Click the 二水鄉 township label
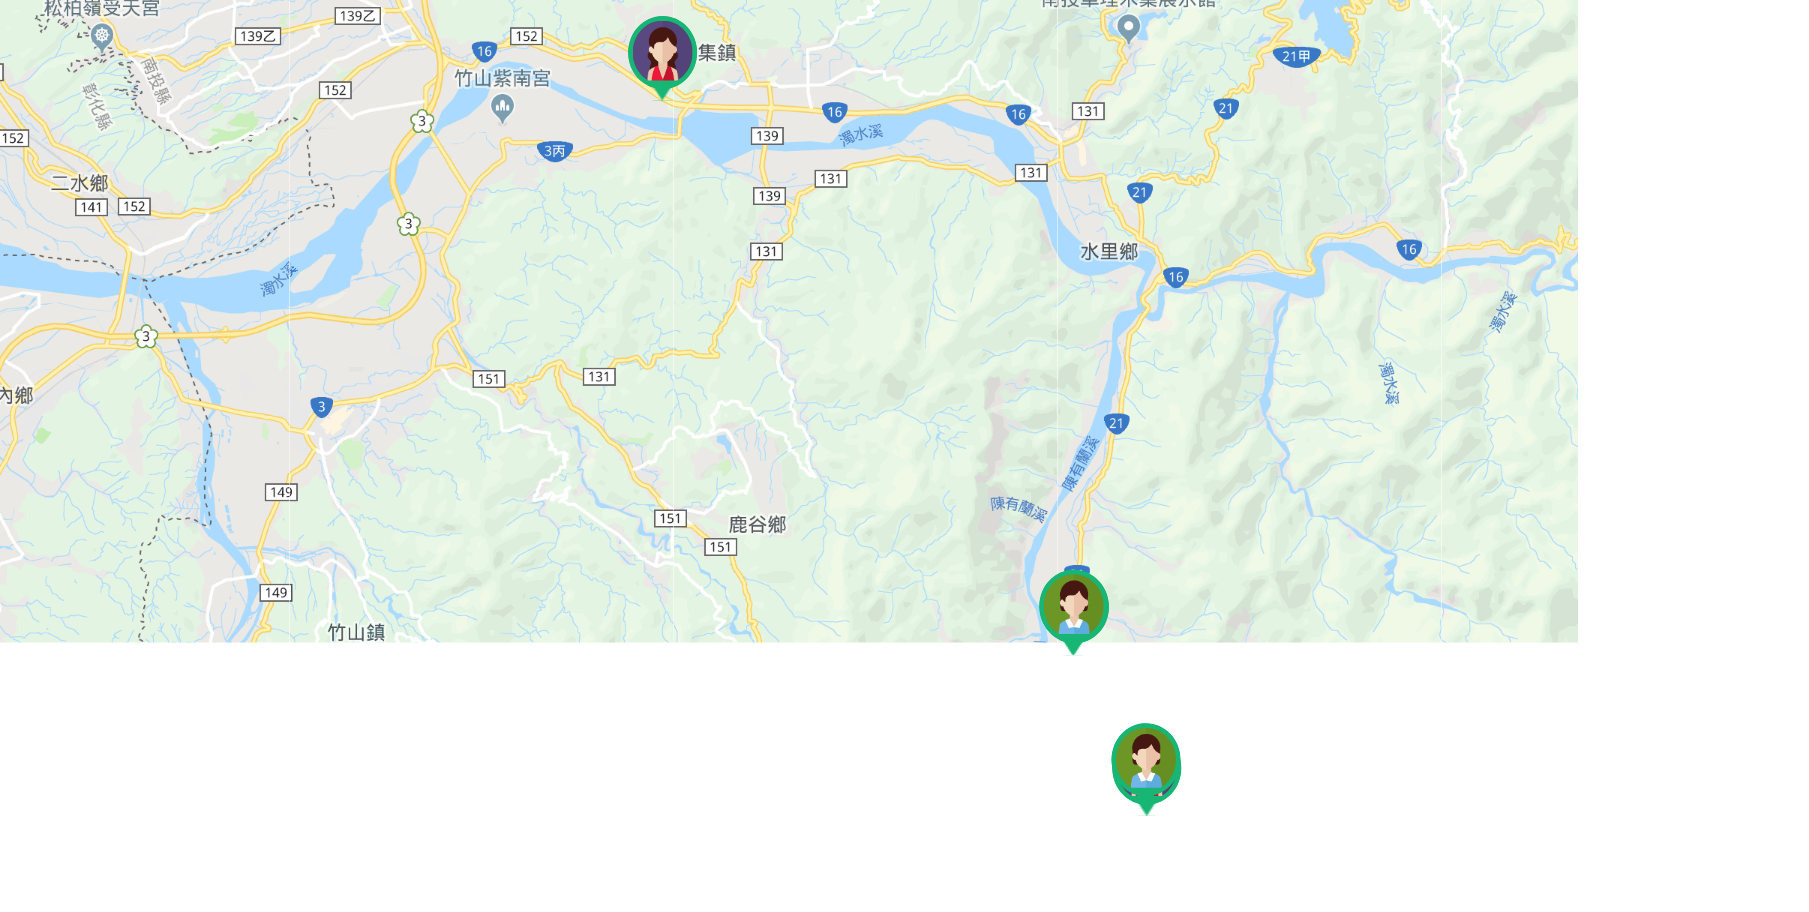The height and width of the screenshot is (912, 1809). pos(80,183)
